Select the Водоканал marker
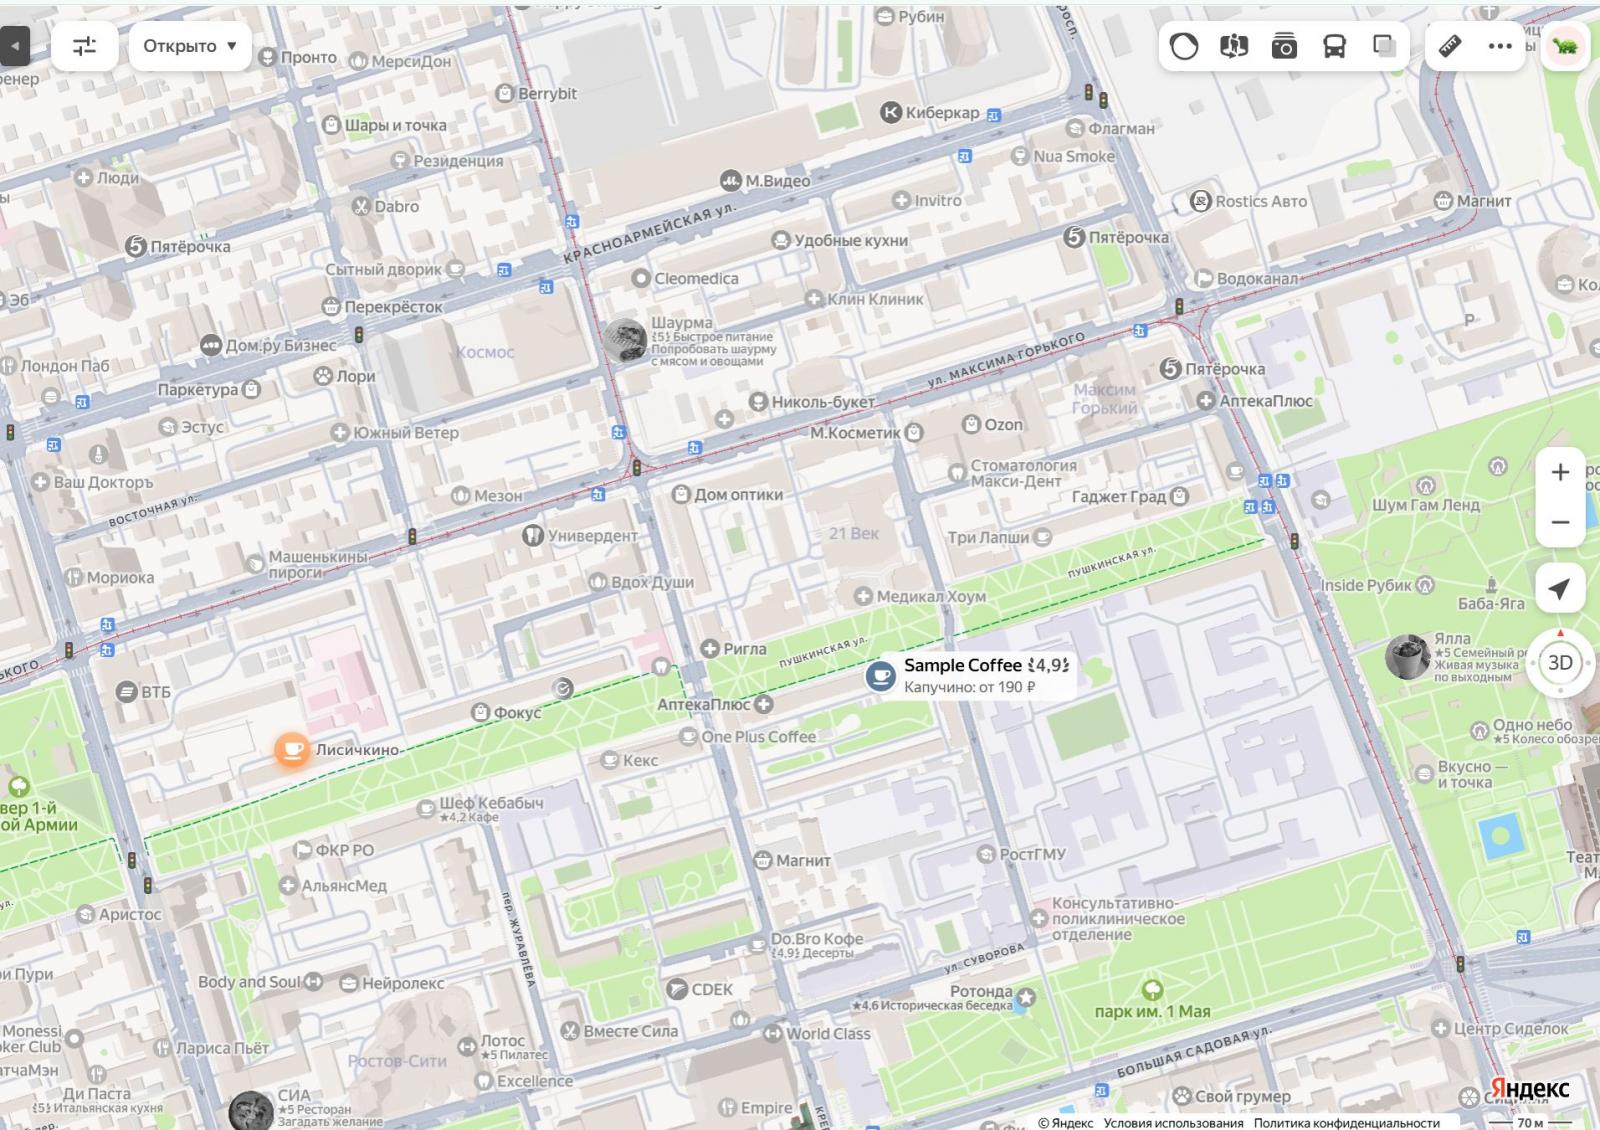 1203,279
